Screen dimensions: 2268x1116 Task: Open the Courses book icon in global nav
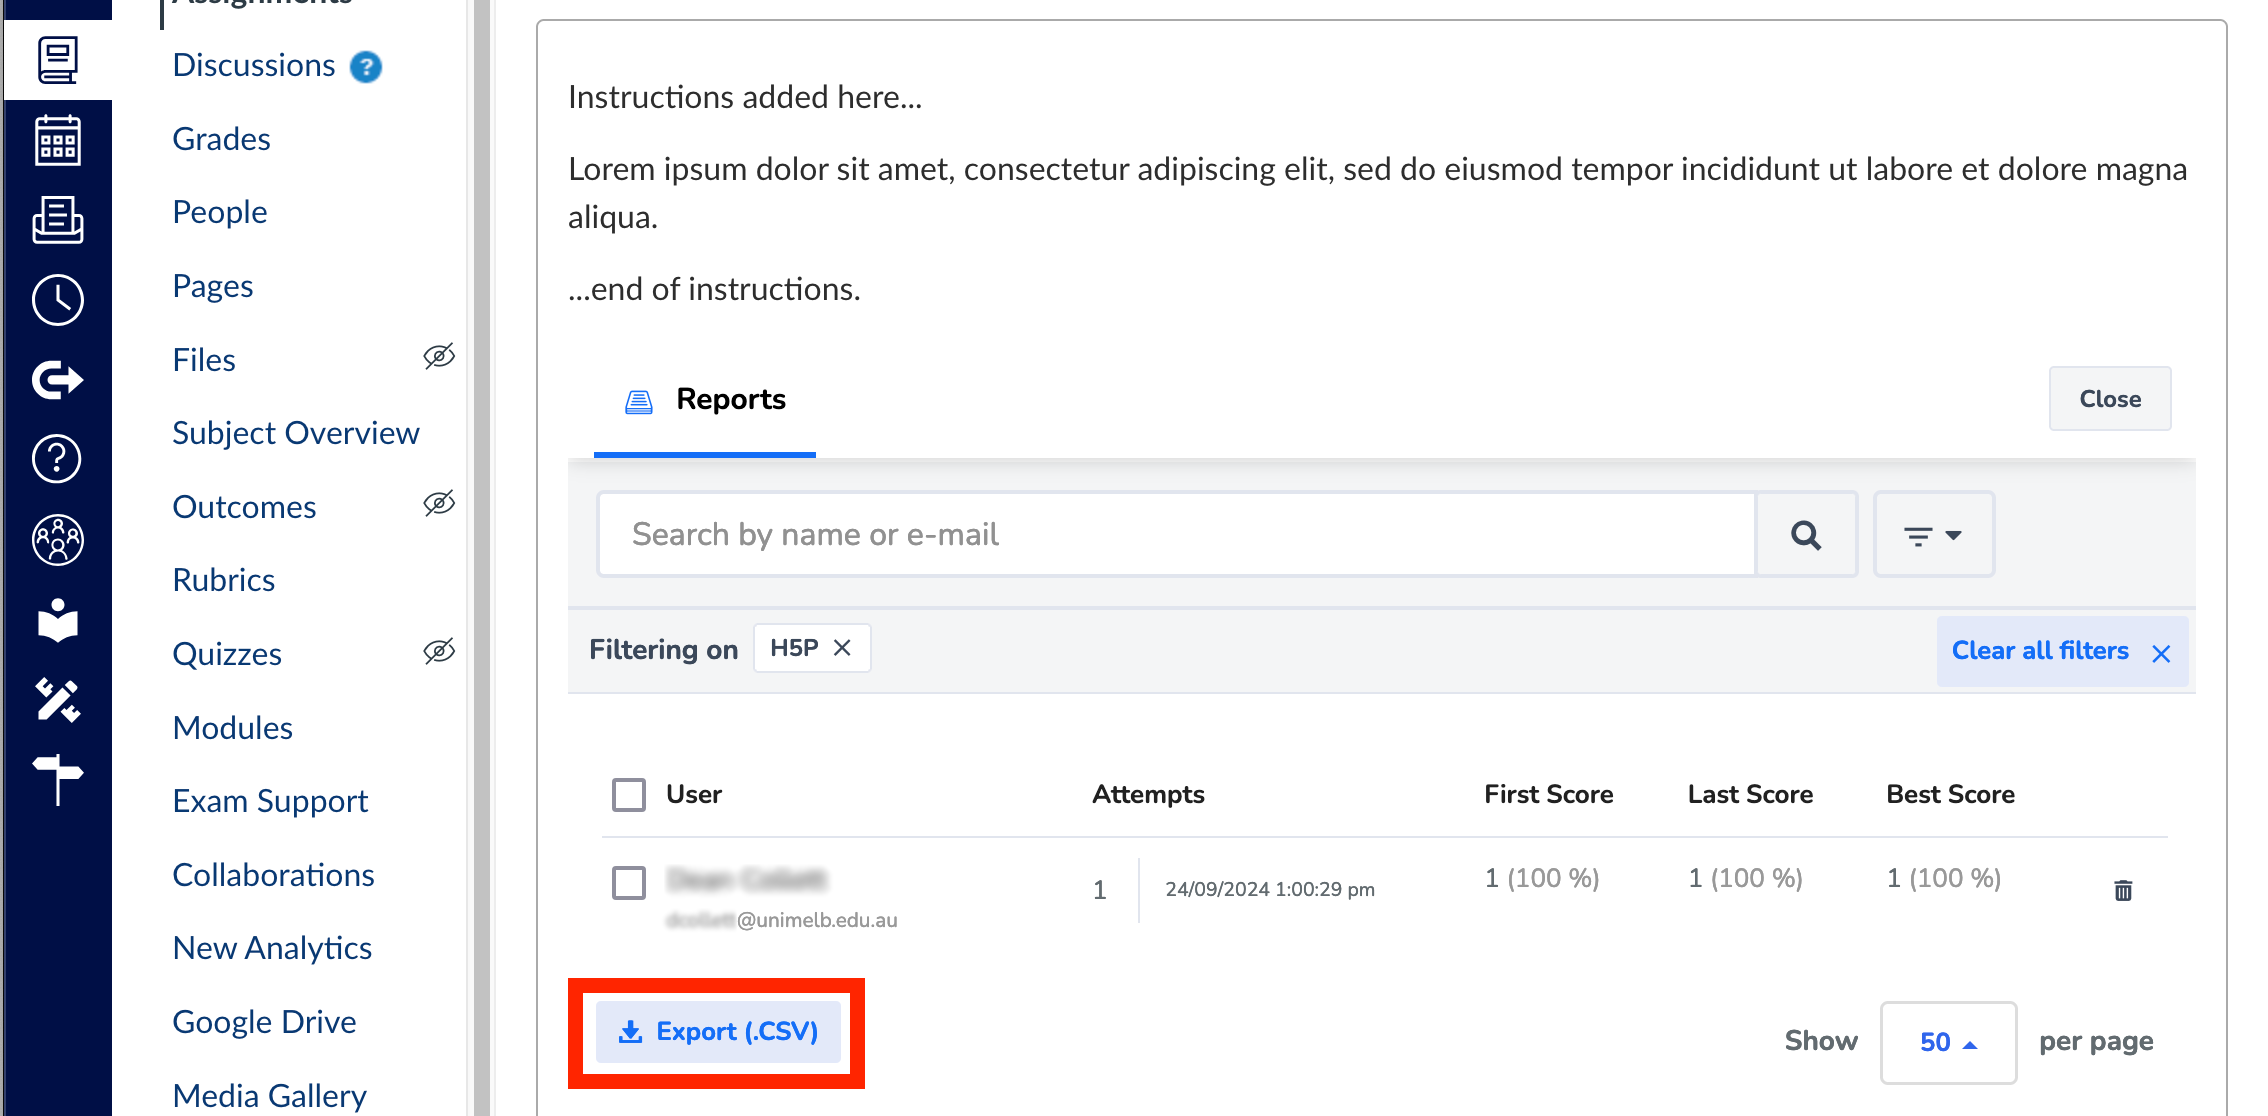58,60
